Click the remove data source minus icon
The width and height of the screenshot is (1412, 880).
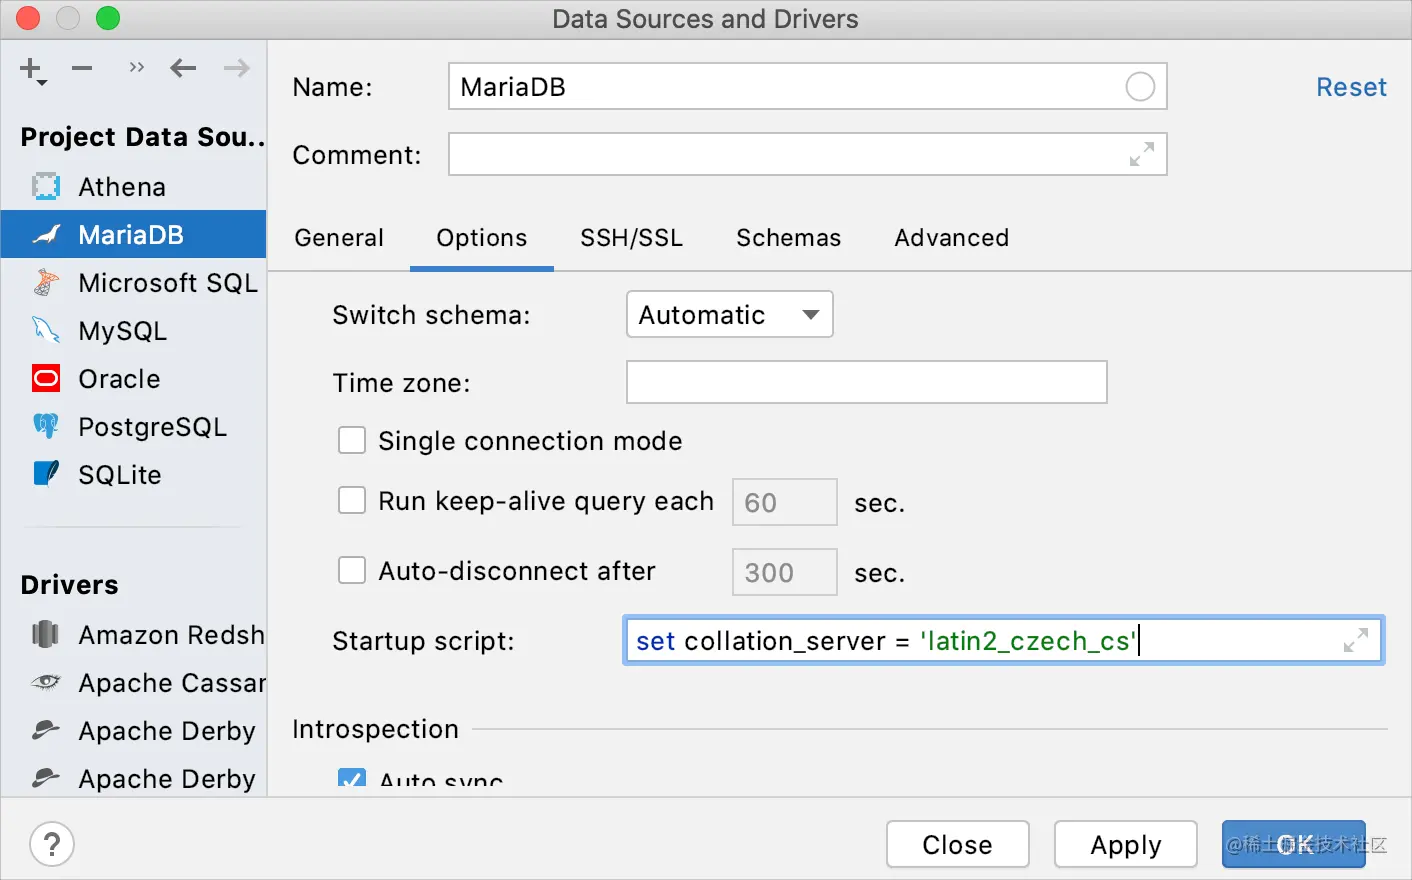tap(82, 68)
